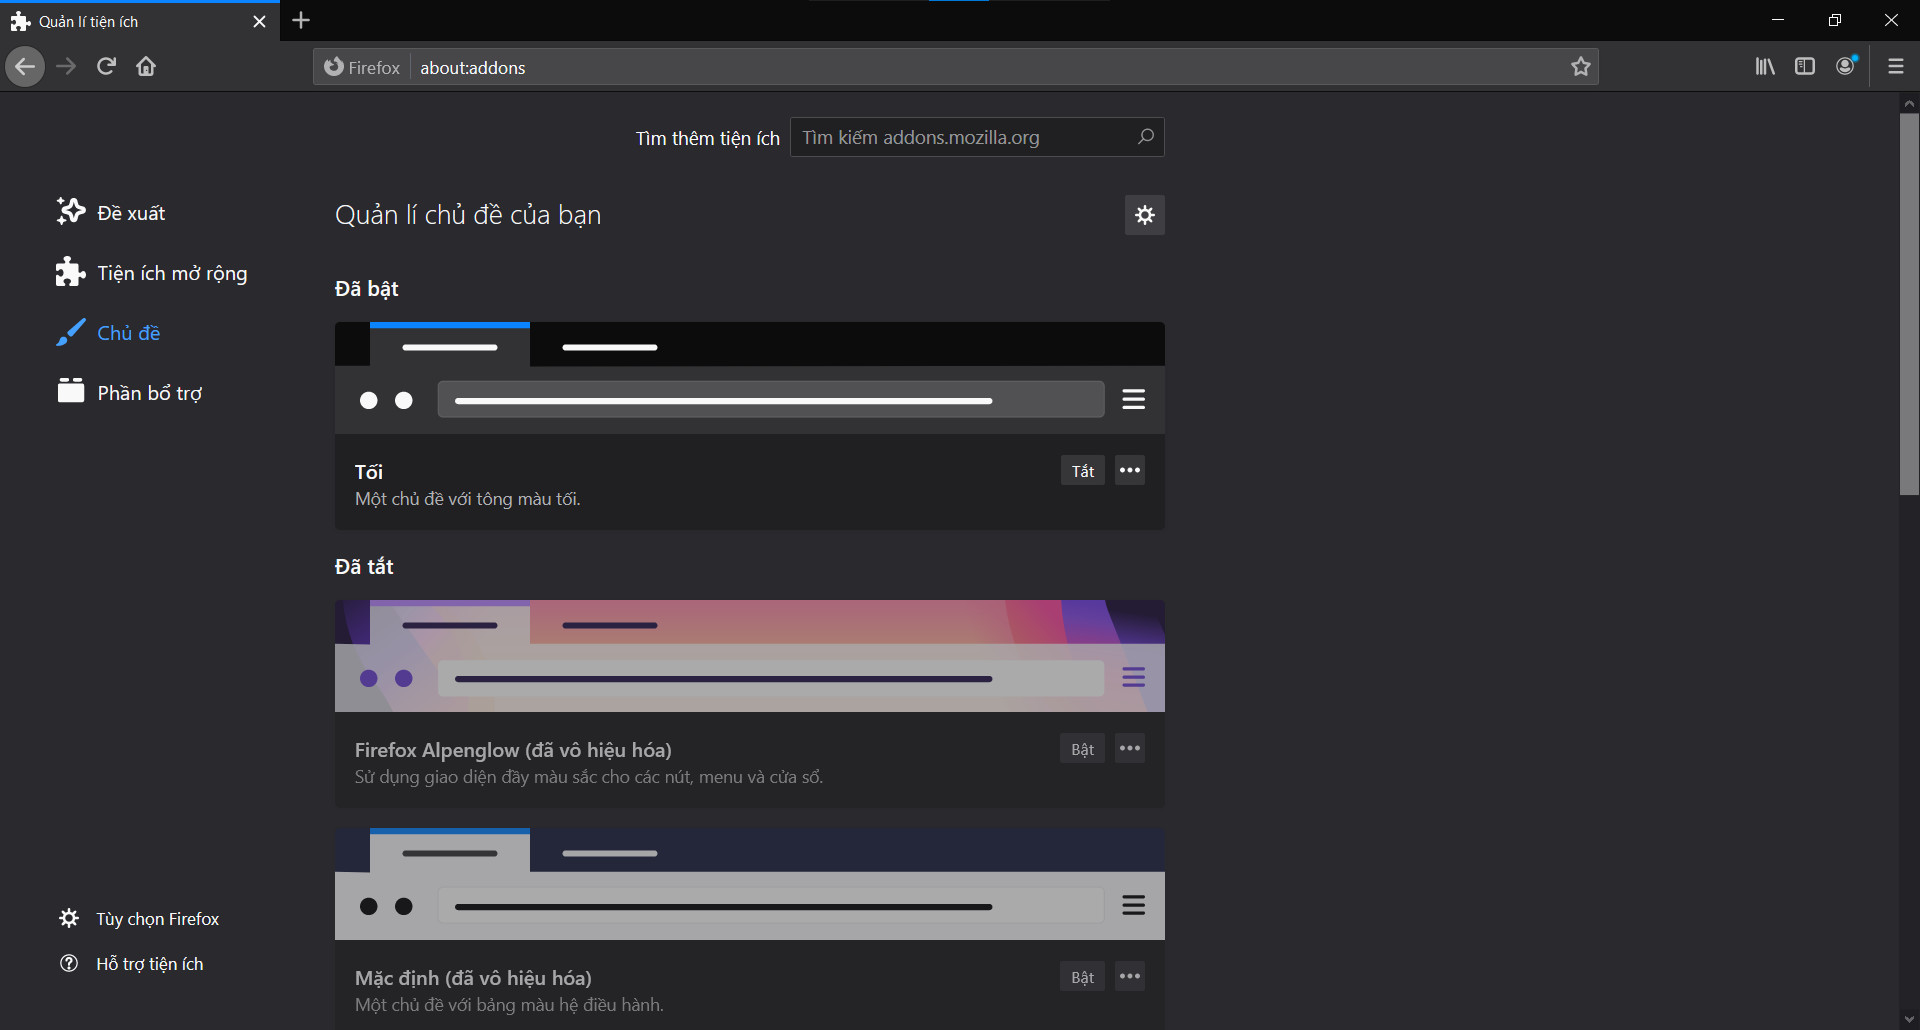Click the gear icon for addon tools
The height and width of the screenshot is (1030, 1920).
click(x=1144, y=215)
